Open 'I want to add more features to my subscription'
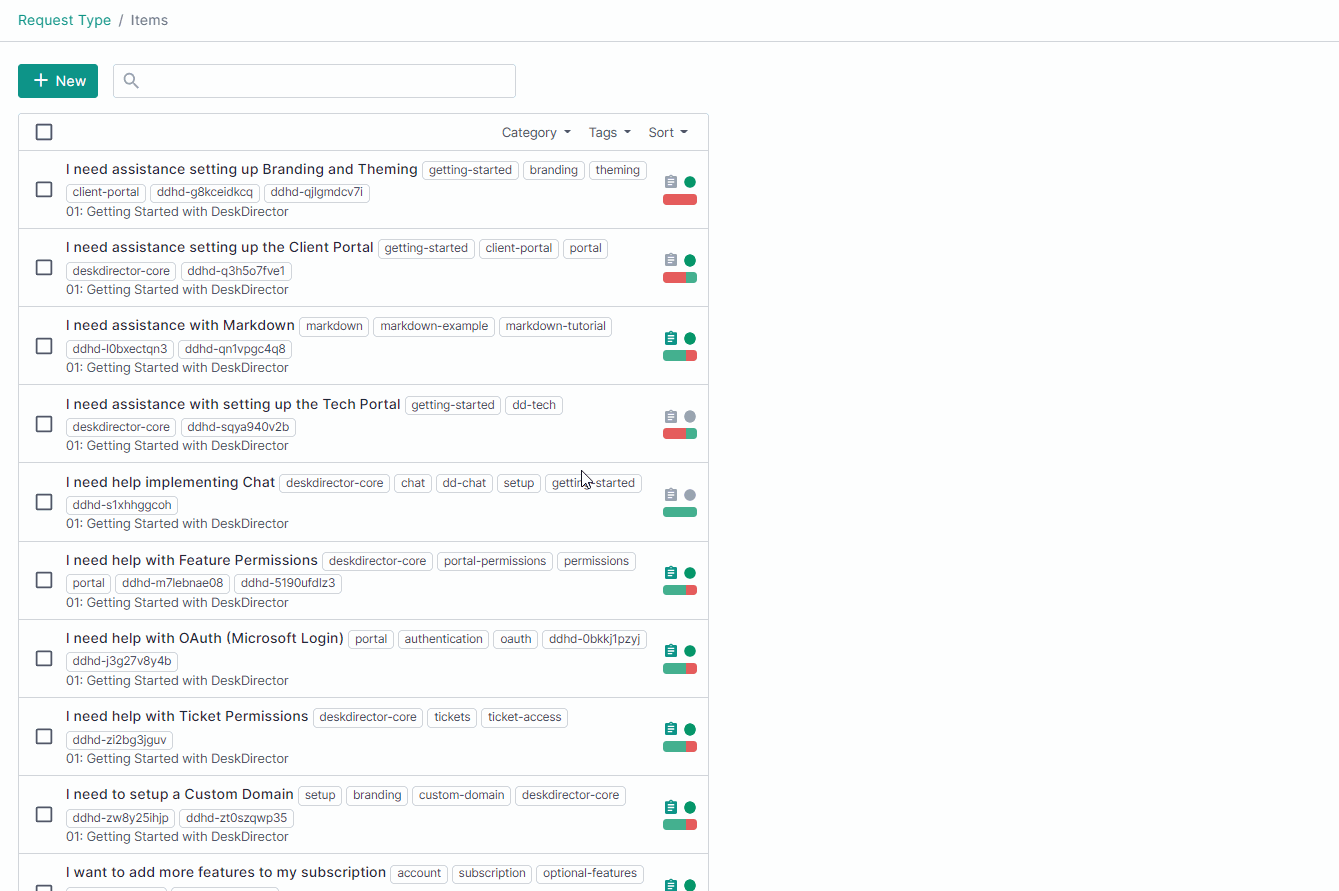The width and height of the screenshot is (1339, 891). (x=226, y=872)
